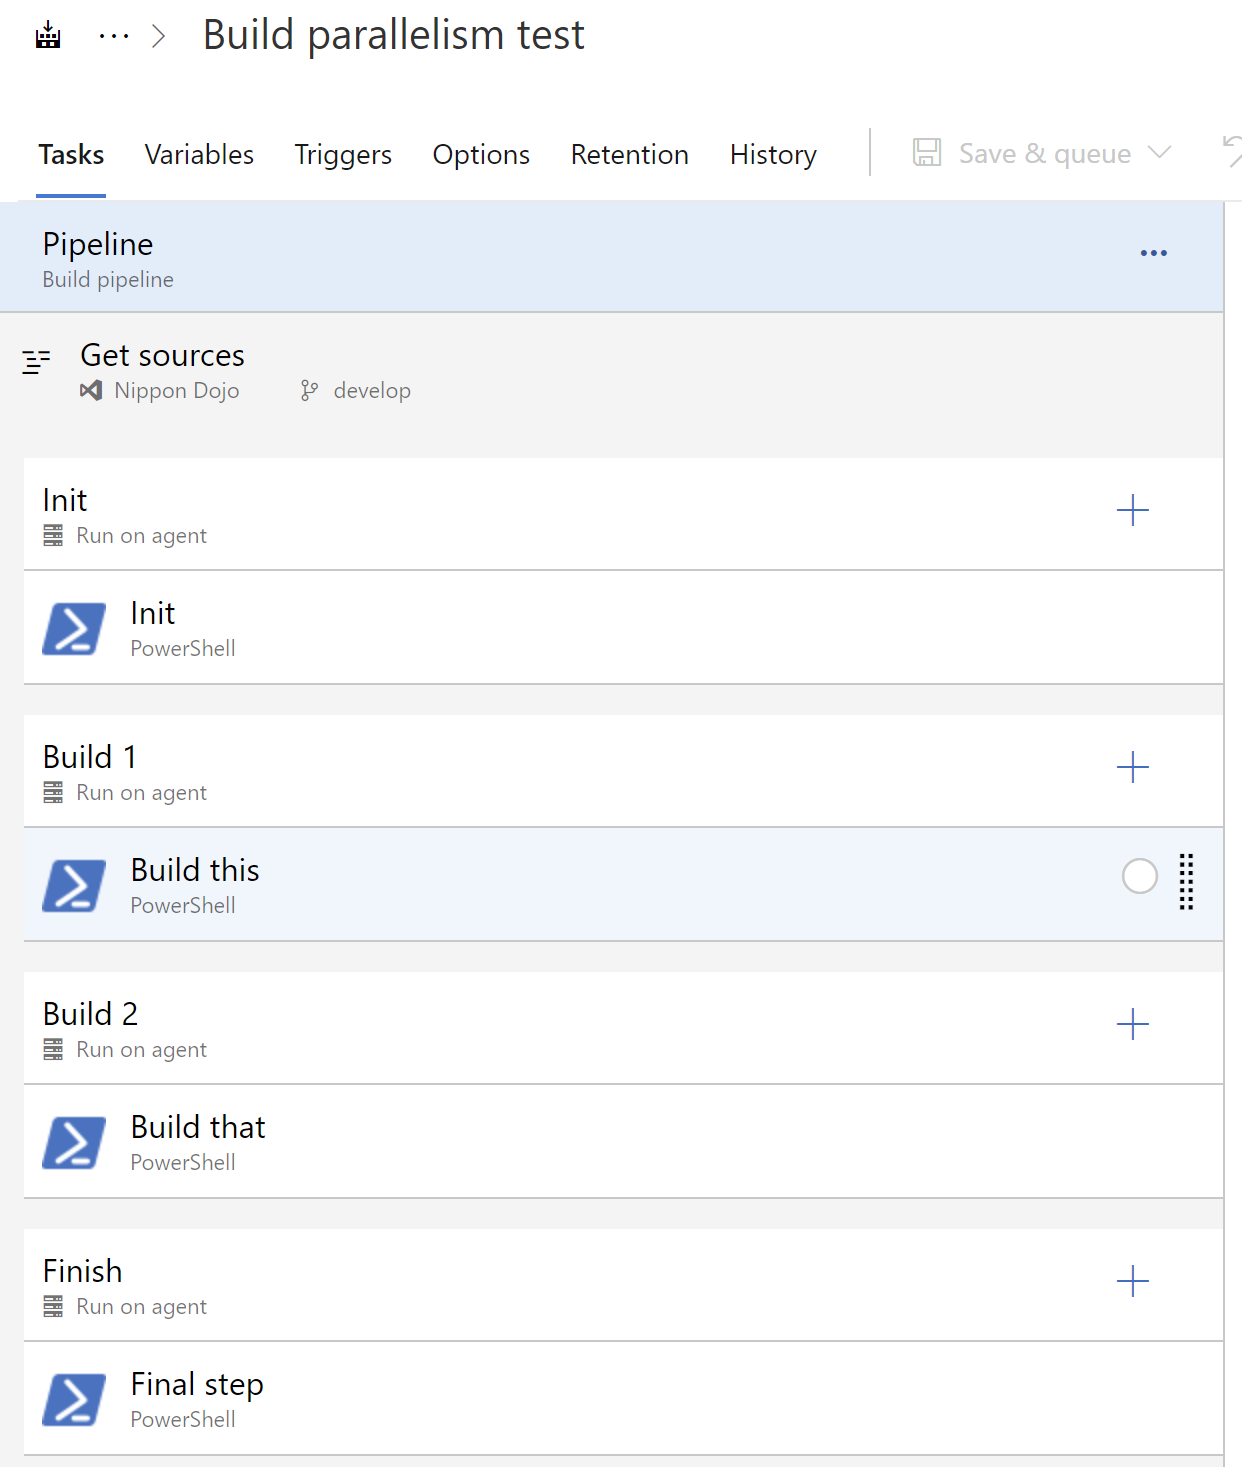This screenshot has width=1242, height=1467.
Task: Click the Save & queue button
Action: [1024, 154]
